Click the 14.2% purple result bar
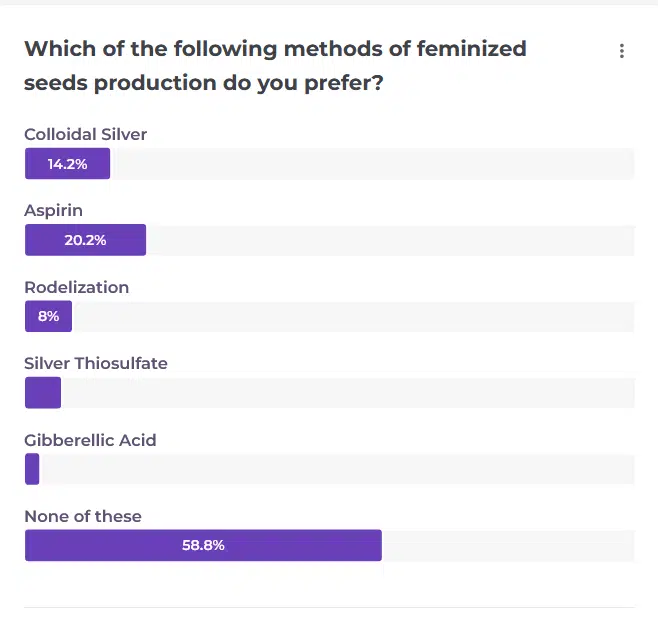 tap(67, 164)
